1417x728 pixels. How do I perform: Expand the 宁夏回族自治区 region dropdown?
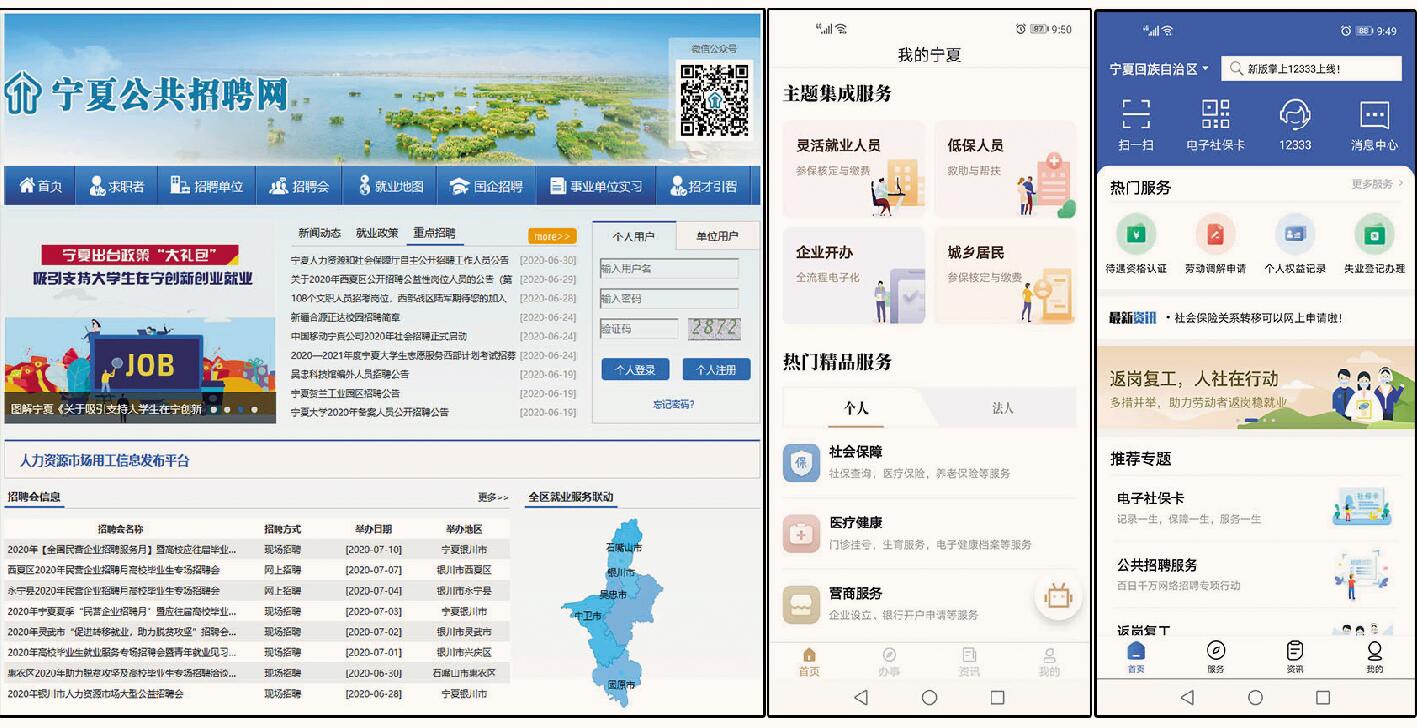(1159, 69)
